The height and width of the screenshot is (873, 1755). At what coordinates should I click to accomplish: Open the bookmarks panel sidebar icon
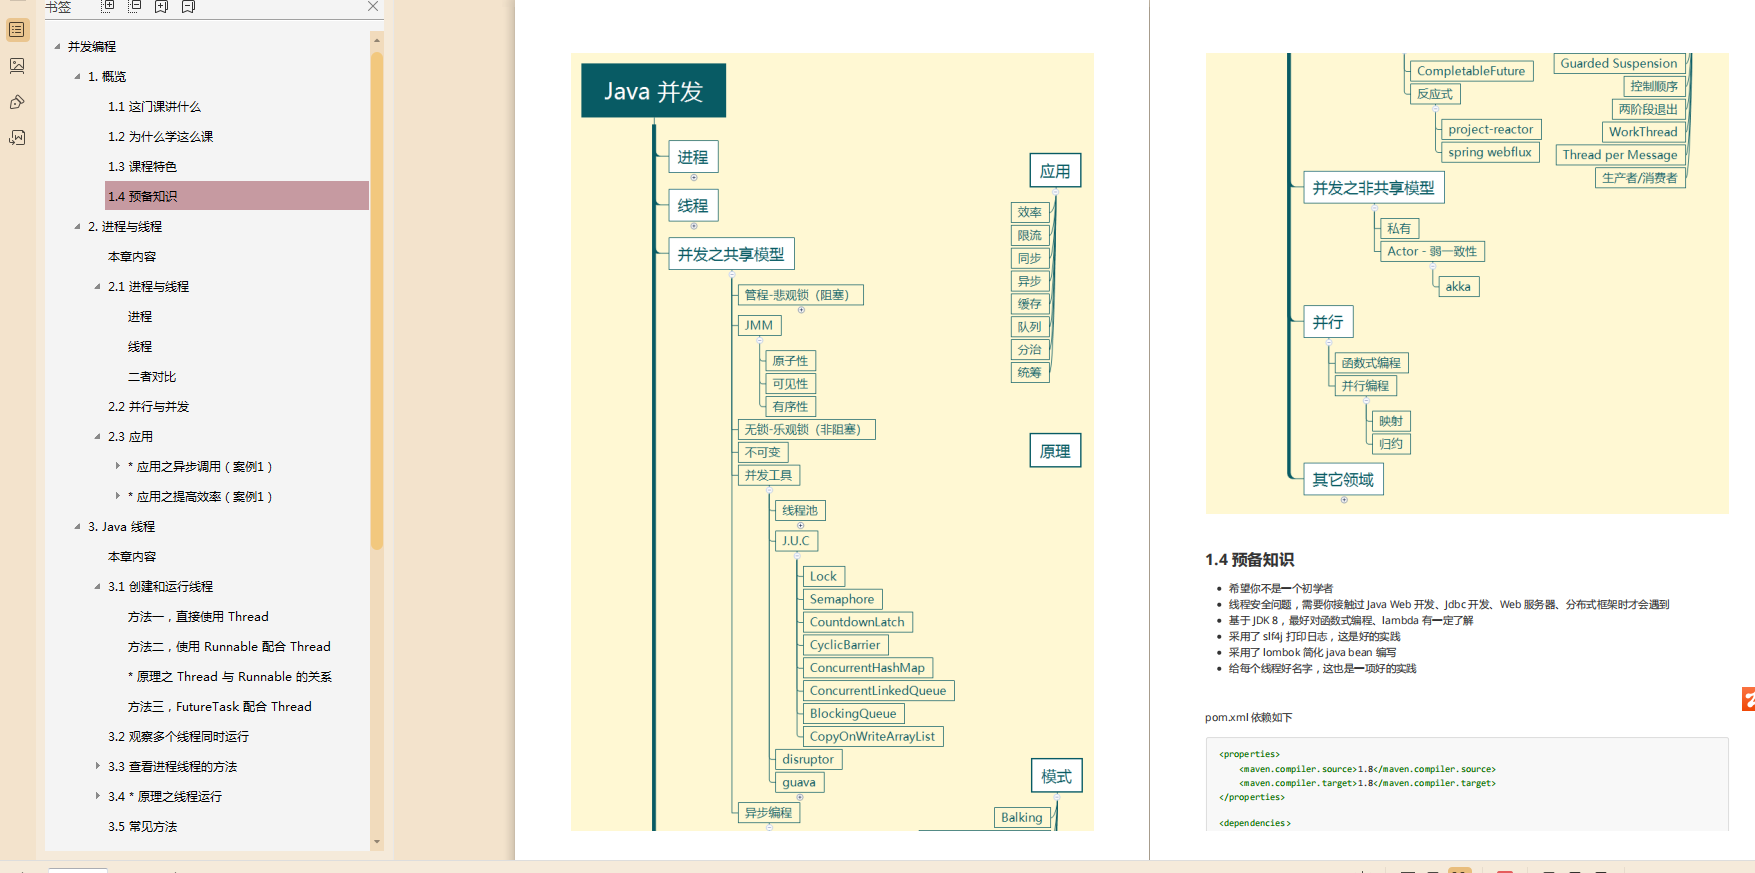click(17, 30)
